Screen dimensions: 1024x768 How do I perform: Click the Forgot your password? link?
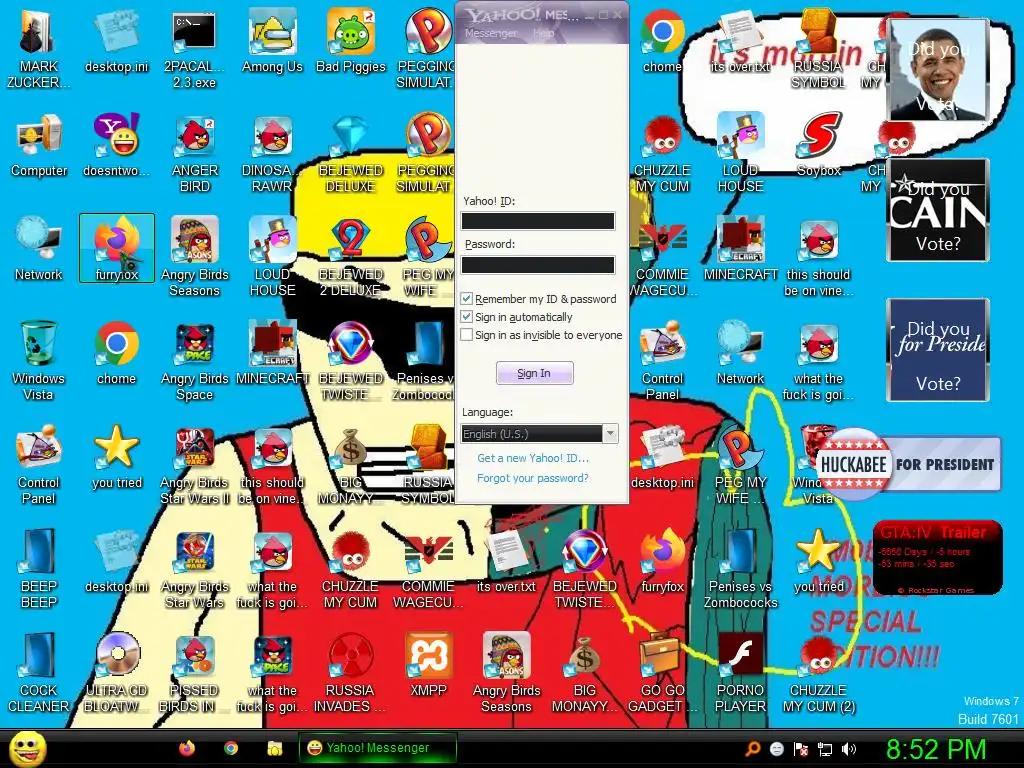532,478
